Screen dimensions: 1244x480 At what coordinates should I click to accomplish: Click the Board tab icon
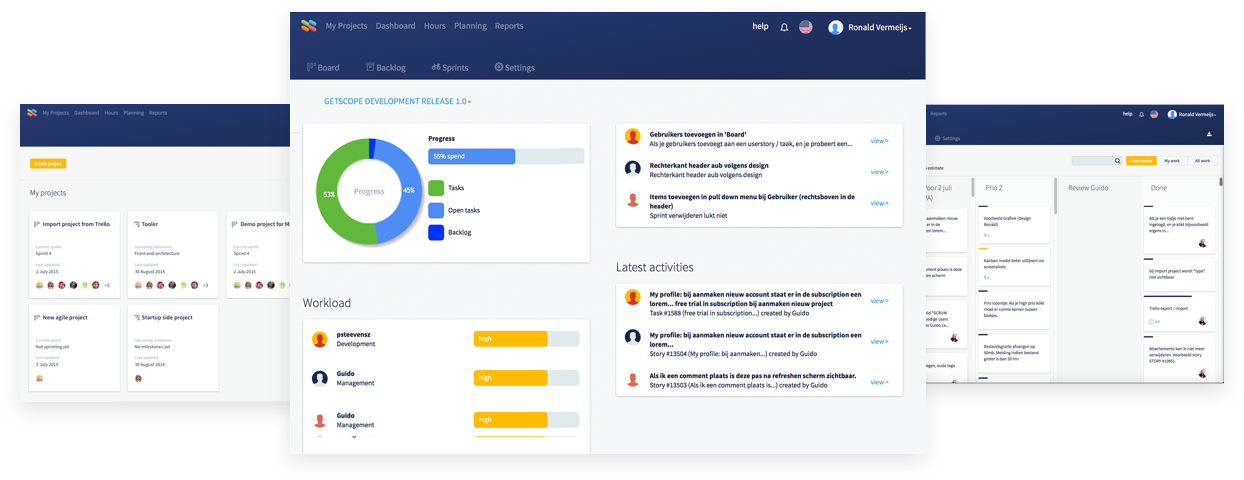point(311,67)
